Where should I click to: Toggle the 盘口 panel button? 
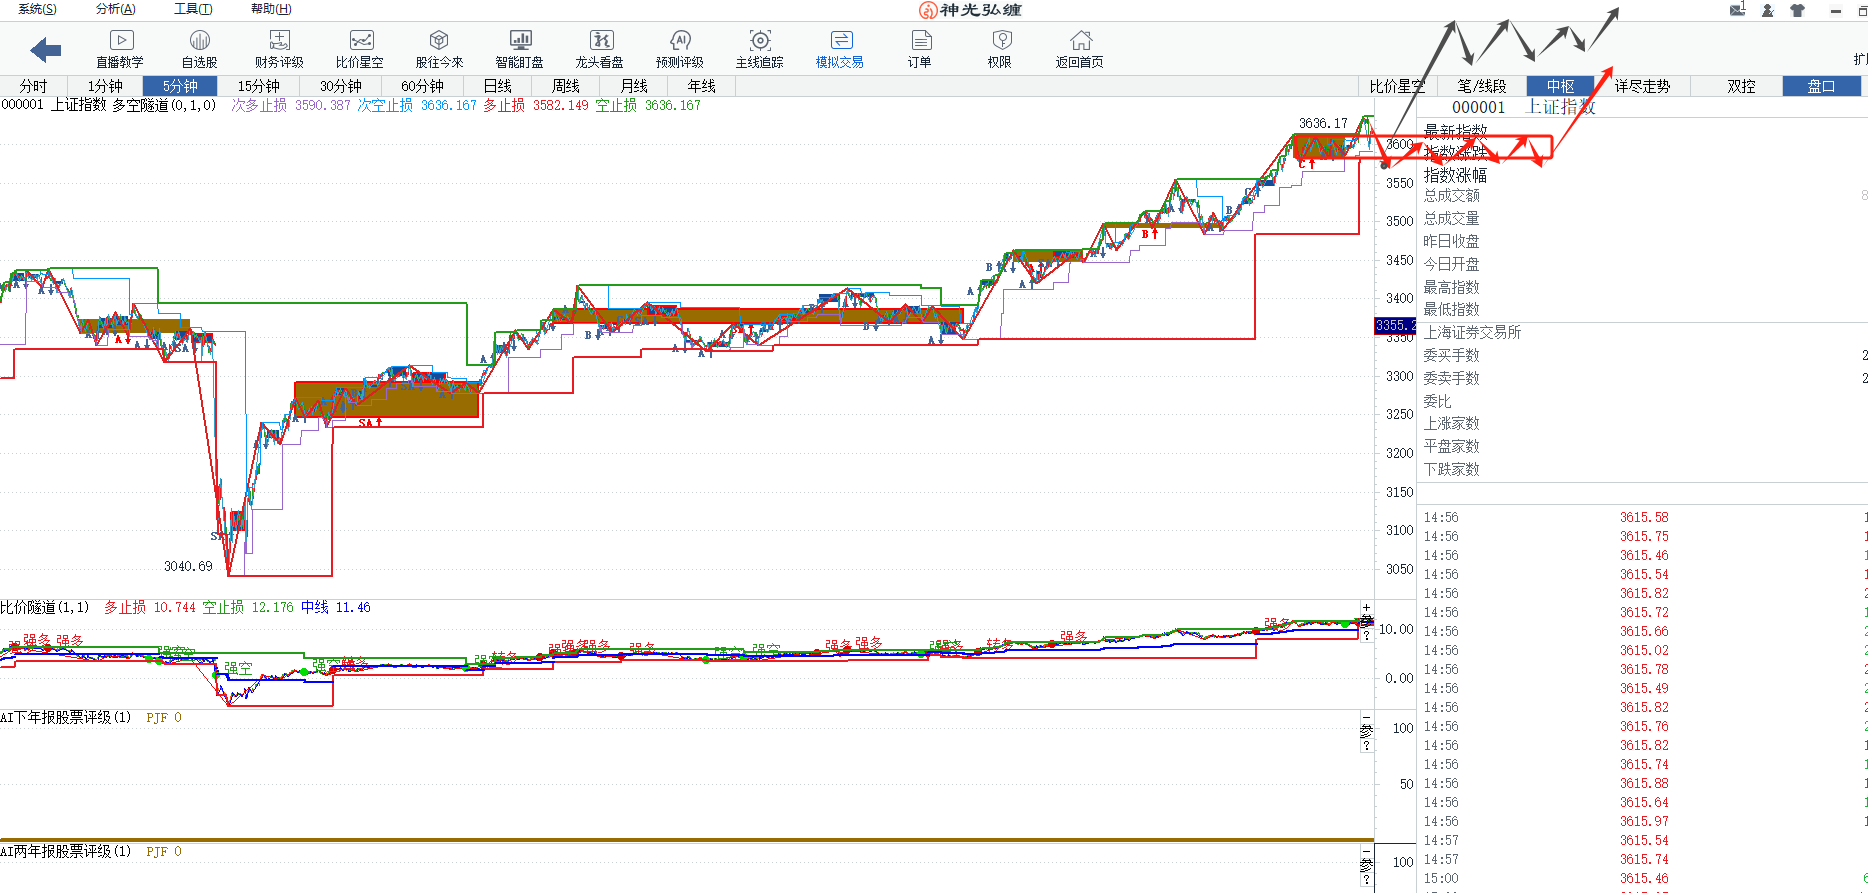pyautogui.click(x=1821, y=86)
